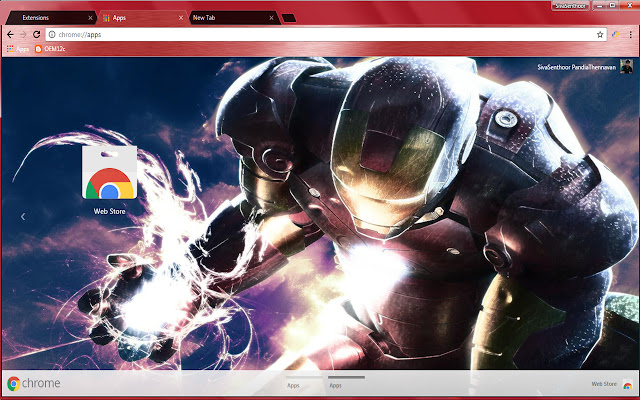Screen dimensions: 640x400
Task: Reload the current page
Action: (36, 35)
